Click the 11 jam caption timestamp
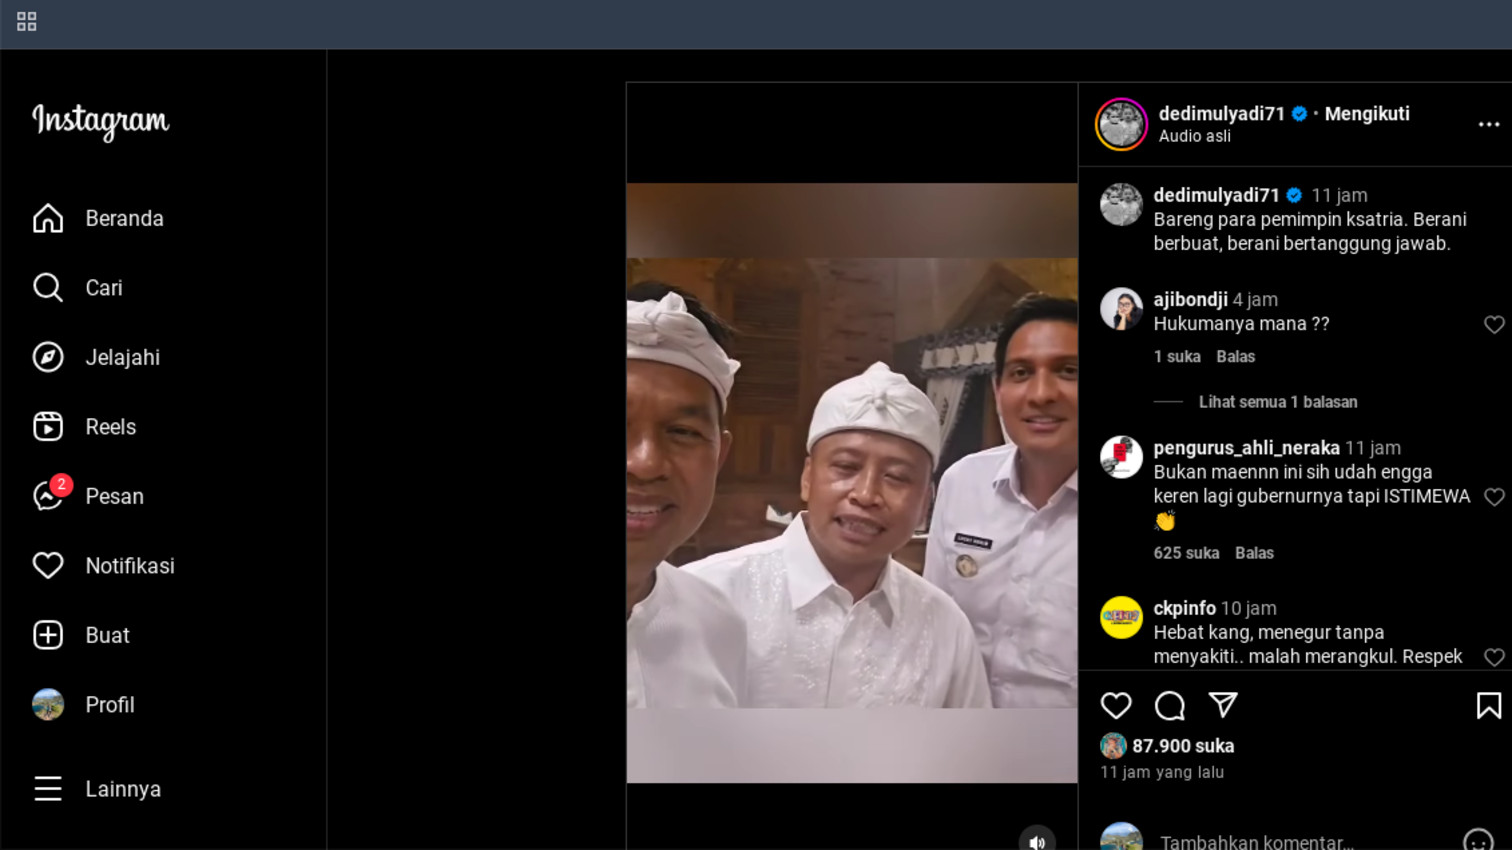This screenshot has width=1512, height=850. click(x=1339, y=195)
